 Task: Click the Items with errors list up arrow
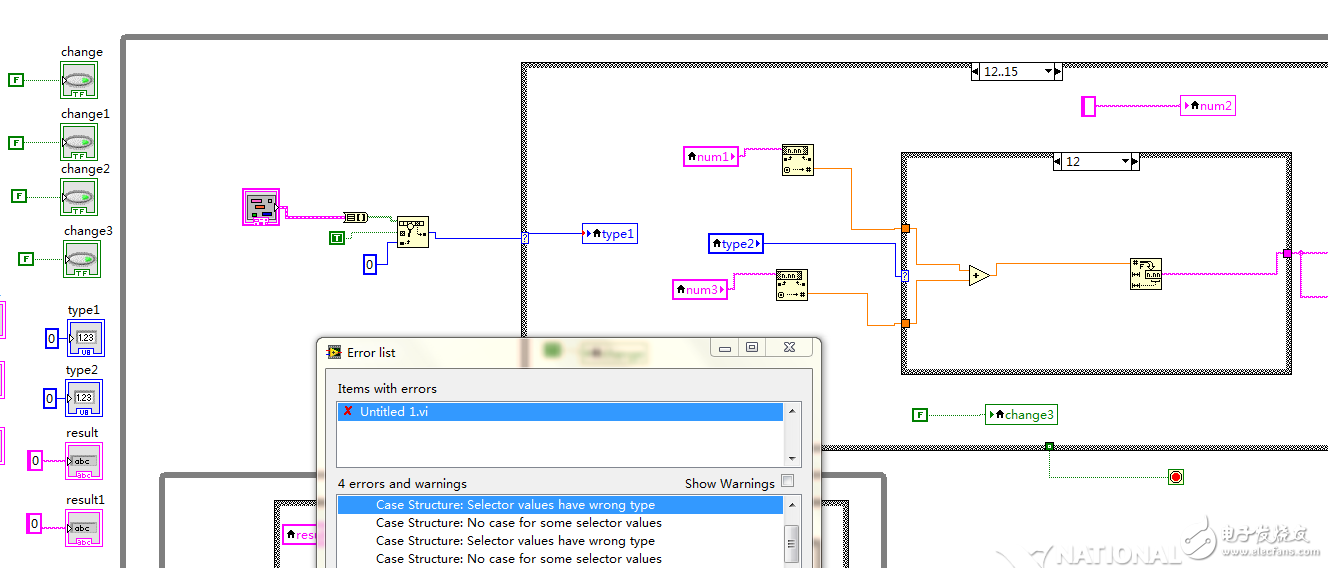pyautogui.click(x=794, y=410)
